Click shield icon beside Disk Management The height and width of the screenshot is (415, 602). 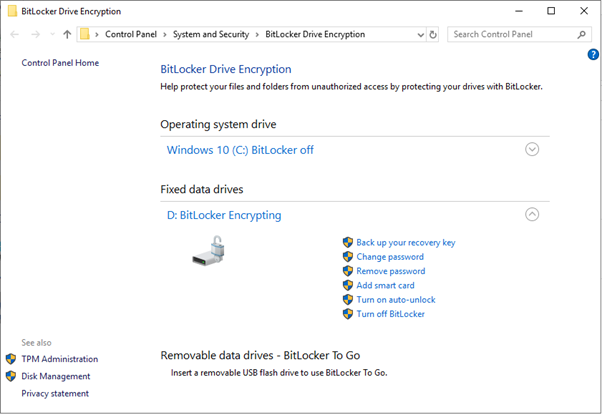click(11, 376)
